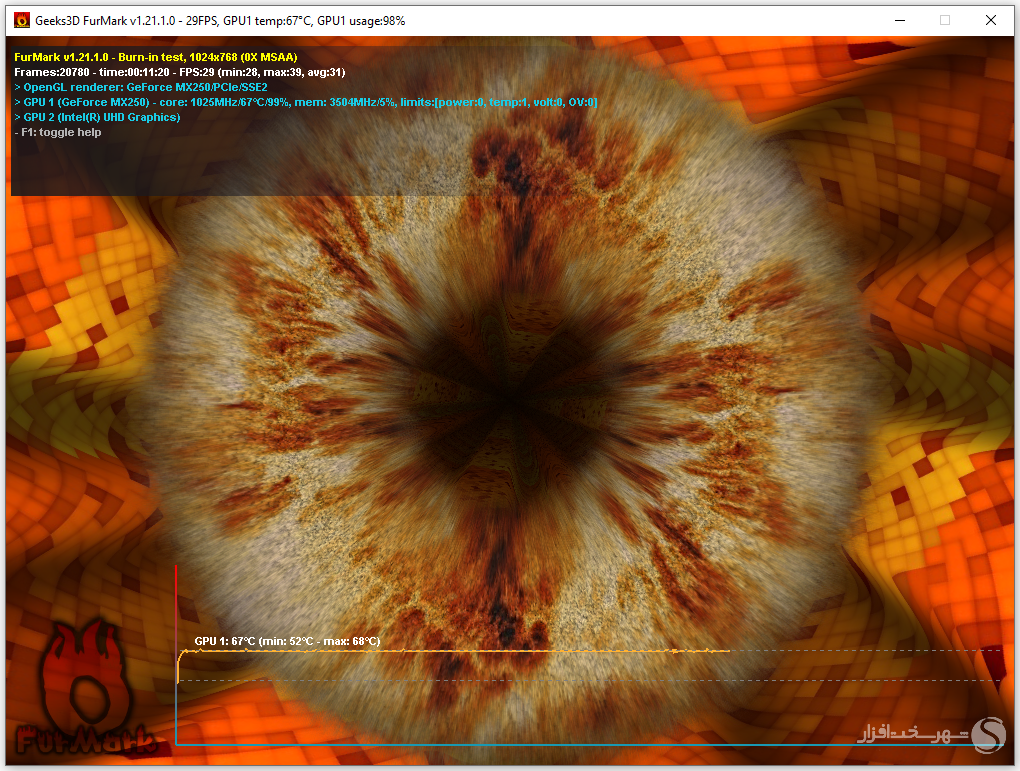Click the 'F1: toggle help' hint
This screenshot has width=1020, height=771.
tap(58, 132)
